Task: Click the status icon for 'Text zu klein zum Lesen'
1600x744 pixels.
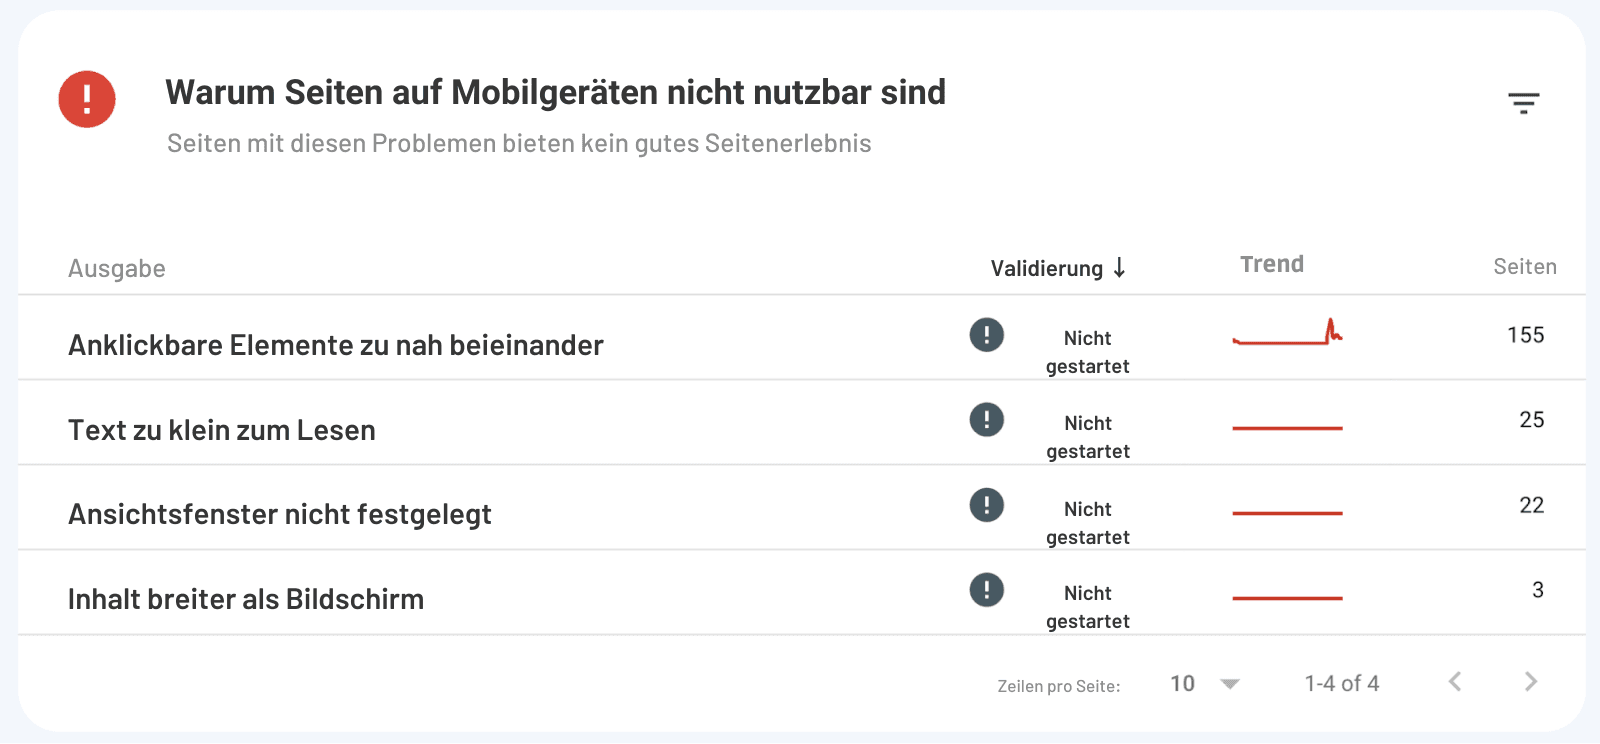Action: 986,420
